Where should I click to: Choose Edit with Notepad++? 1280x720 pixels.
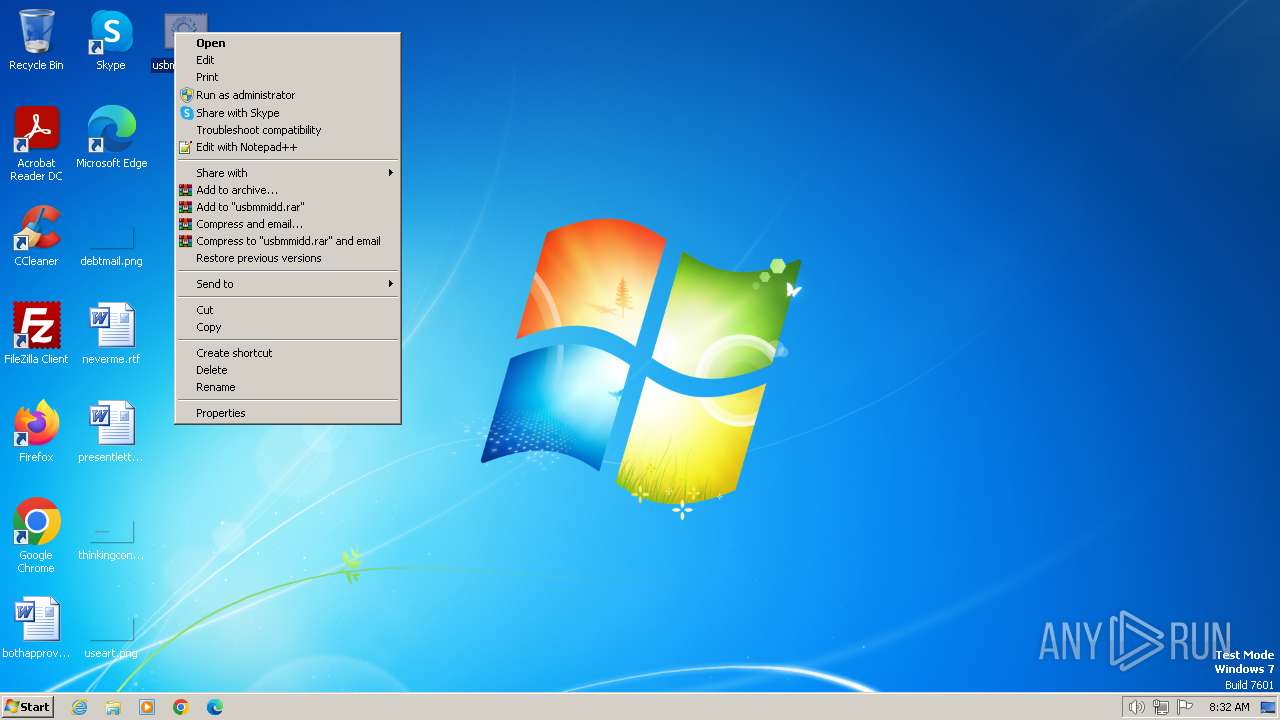pos(288,147)
